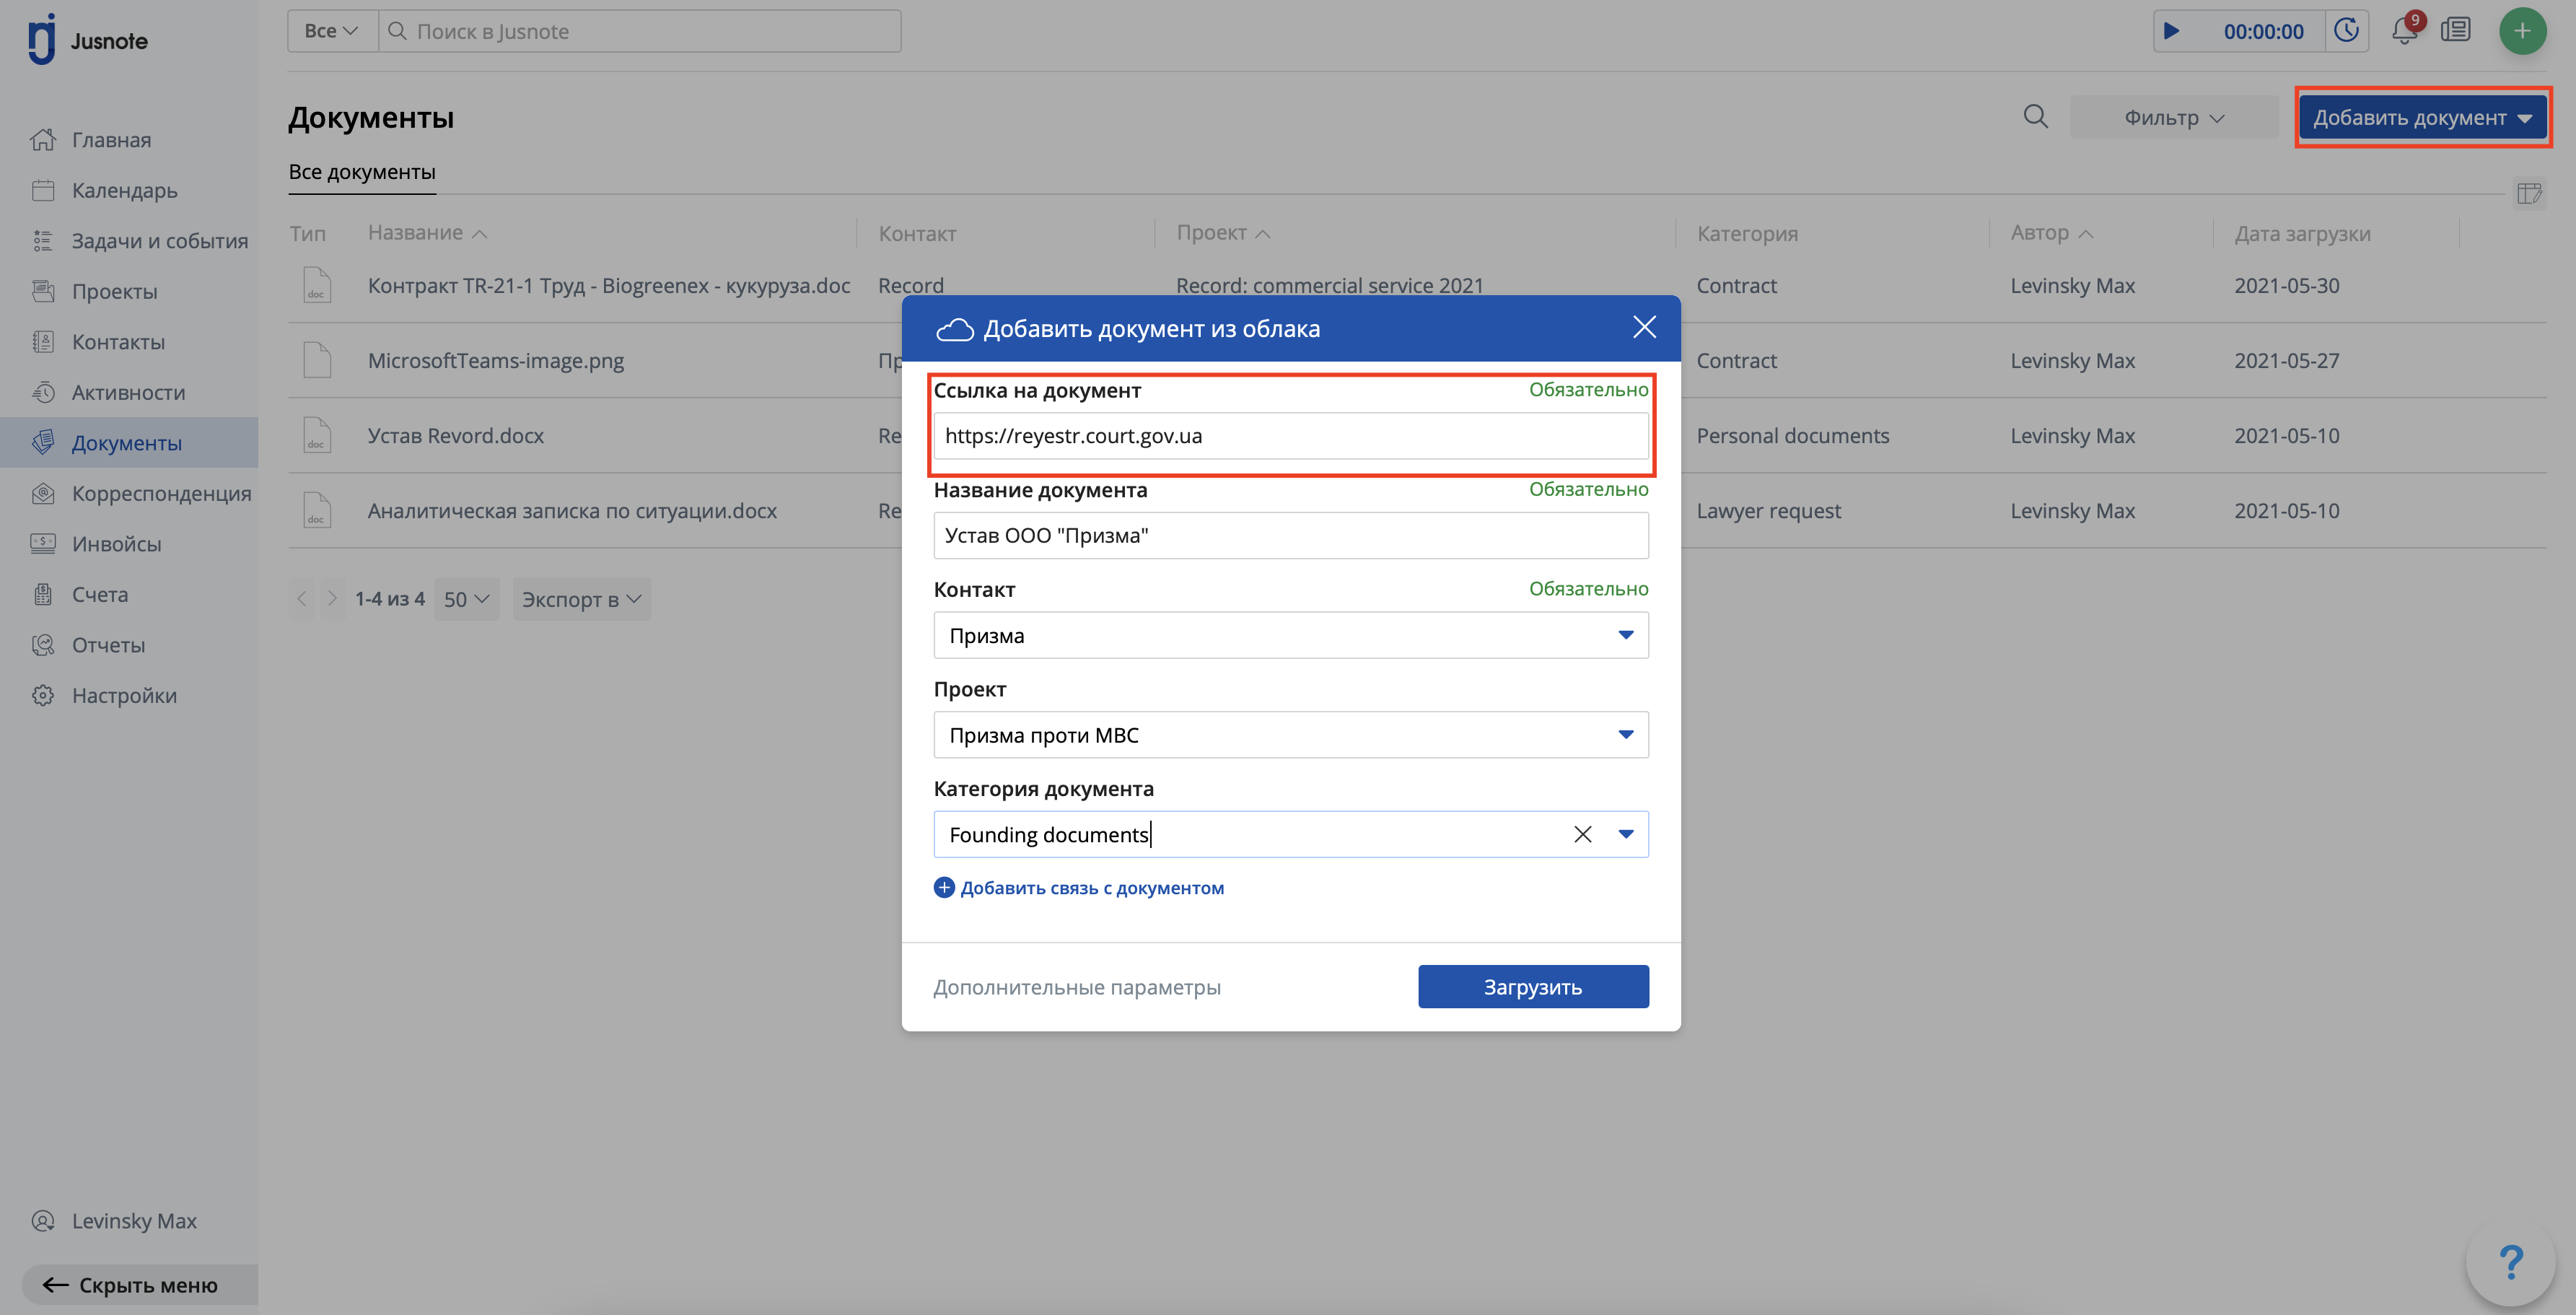Screen dimensions: 2576x1315
Task: Start the timer play button
Action: (2171, 31)
